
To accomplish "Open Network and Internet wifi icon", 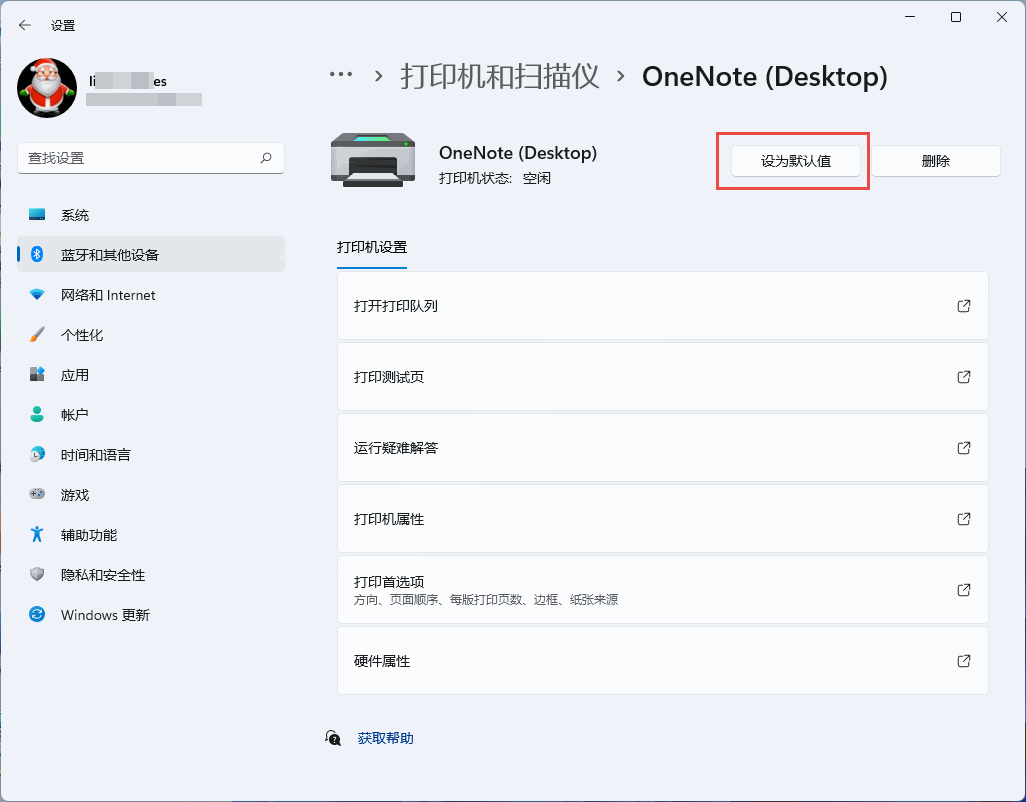I will (37, 294).
